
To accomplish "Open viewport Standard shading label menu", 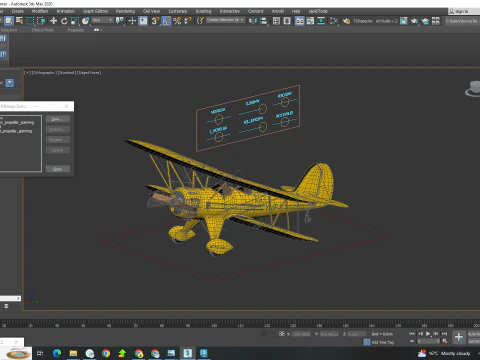I will pos(67,72).
